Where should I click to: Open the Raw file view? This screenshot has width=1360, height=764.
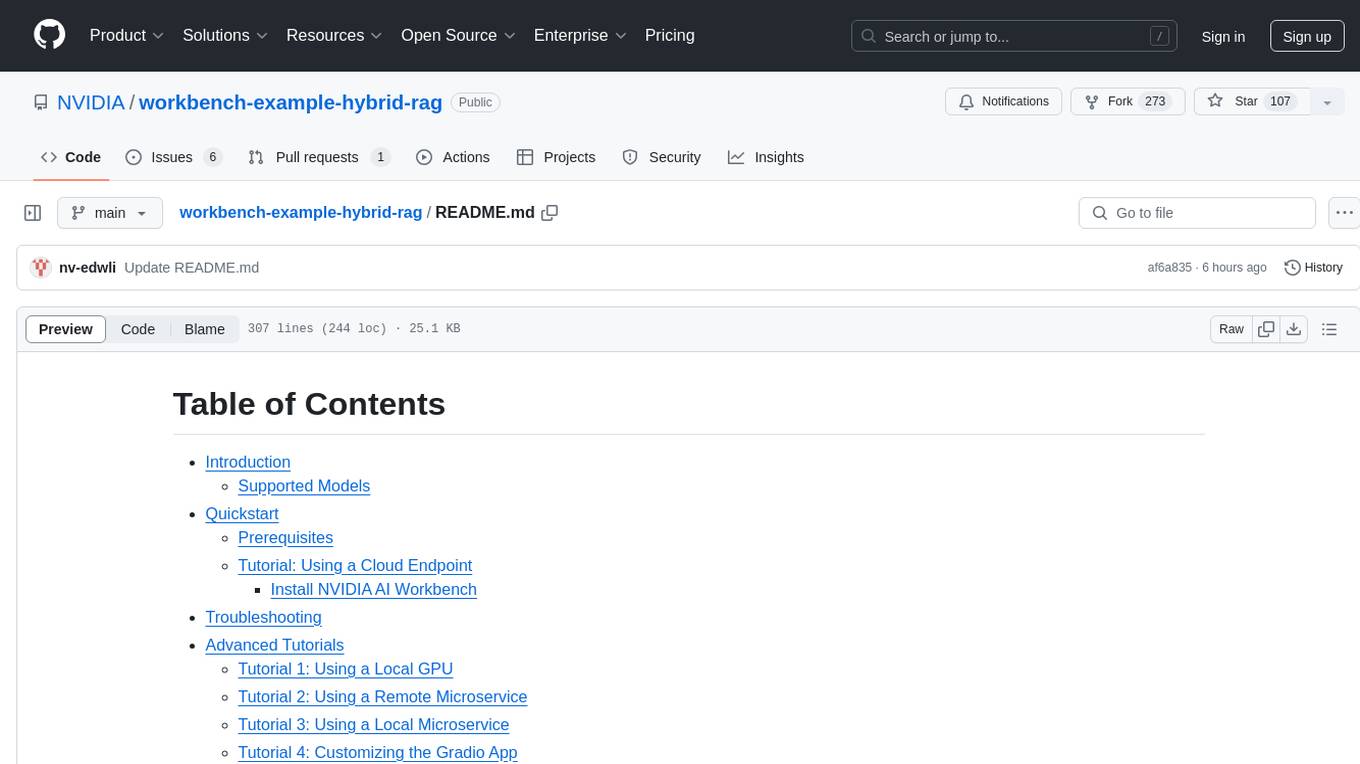[x=1231, y=329]
